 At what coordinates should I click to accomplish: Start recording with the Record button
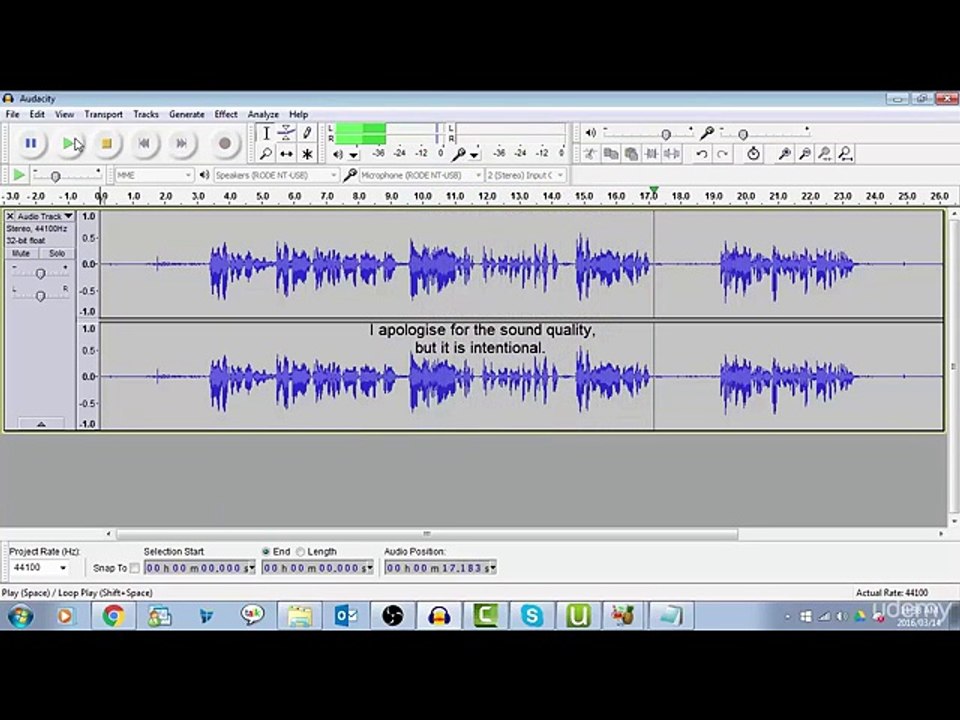pyautogui.click(x=225, y=143)
